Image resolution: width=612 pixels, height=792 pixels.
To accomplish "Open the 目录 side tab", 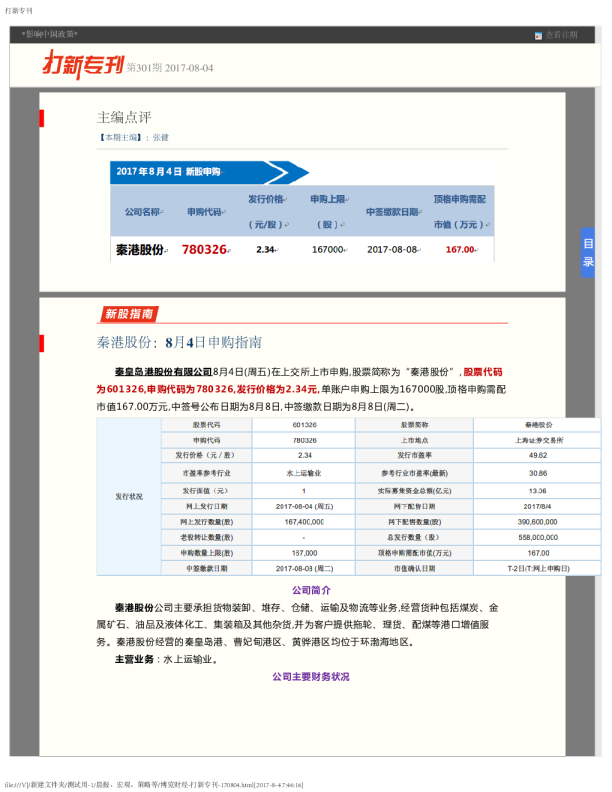I will click(x=588, y=252).
